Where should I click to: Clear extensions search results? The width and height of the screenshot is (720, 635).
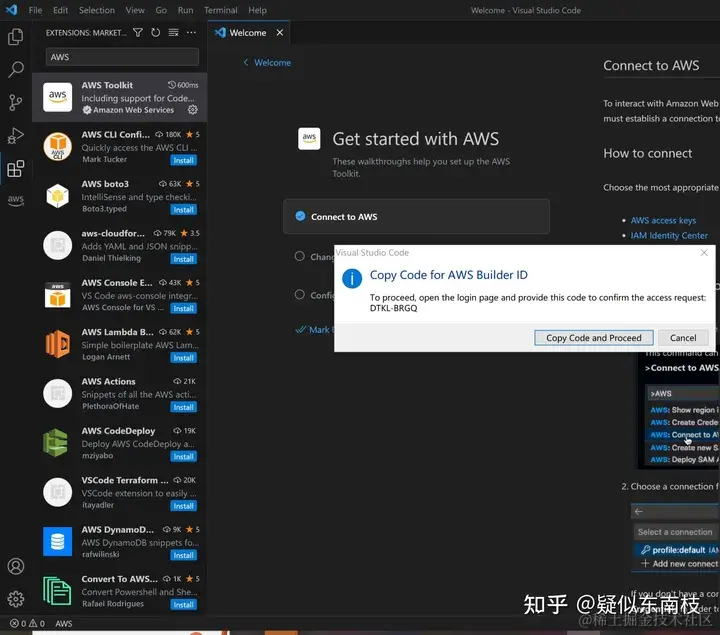(x=173, y=33)
